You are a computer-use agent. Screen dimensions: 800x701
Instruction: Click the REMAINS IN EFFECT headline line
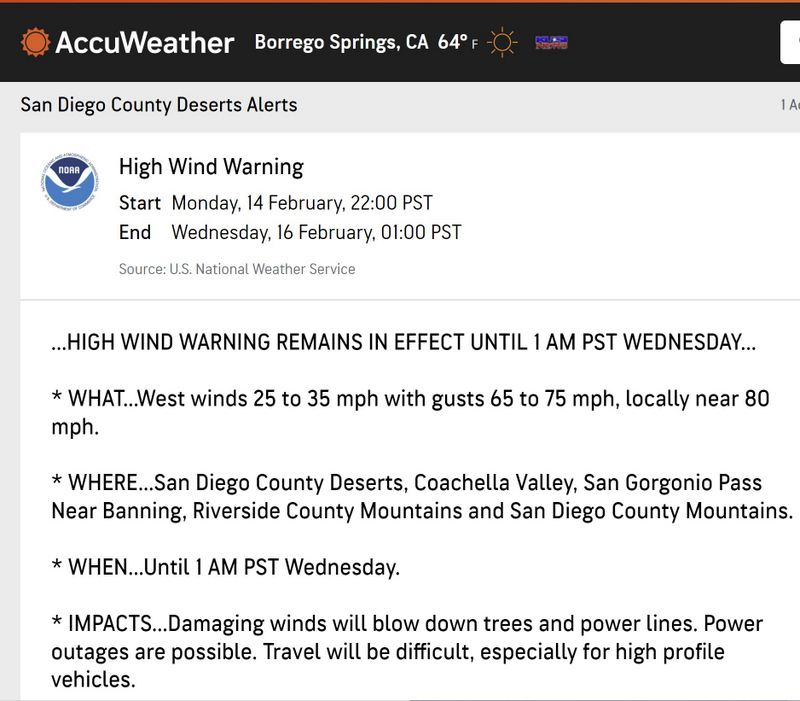pyautogui.click(x=404, y=342)
